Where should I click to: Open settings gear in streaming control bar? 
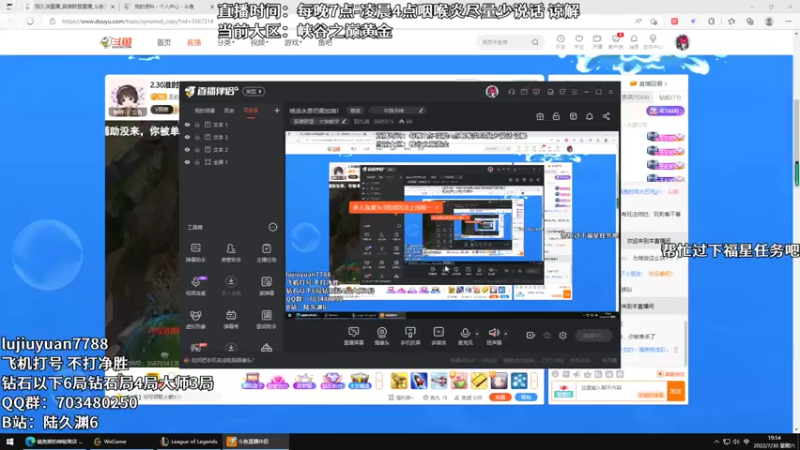point(563,335)
